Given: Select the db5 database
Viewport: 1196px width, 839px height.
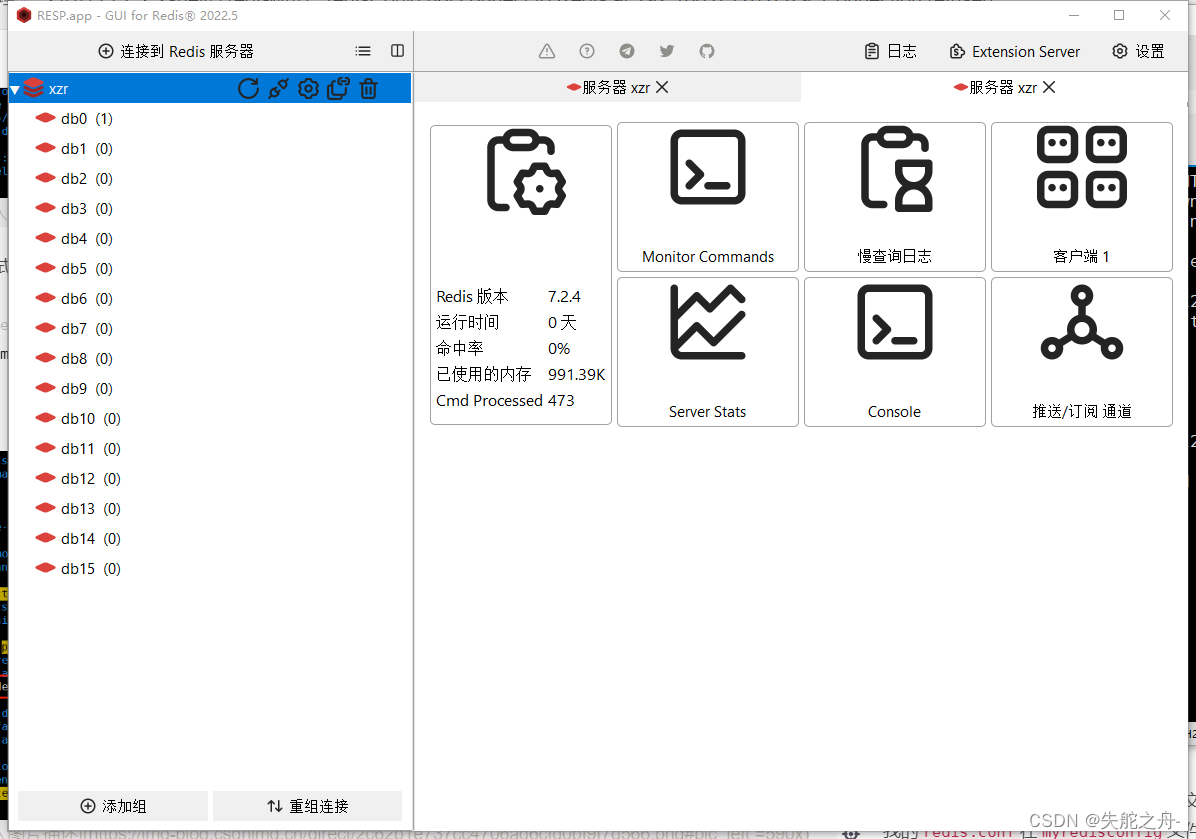Looking at the screenshot, I should click(x=75, y=268).
